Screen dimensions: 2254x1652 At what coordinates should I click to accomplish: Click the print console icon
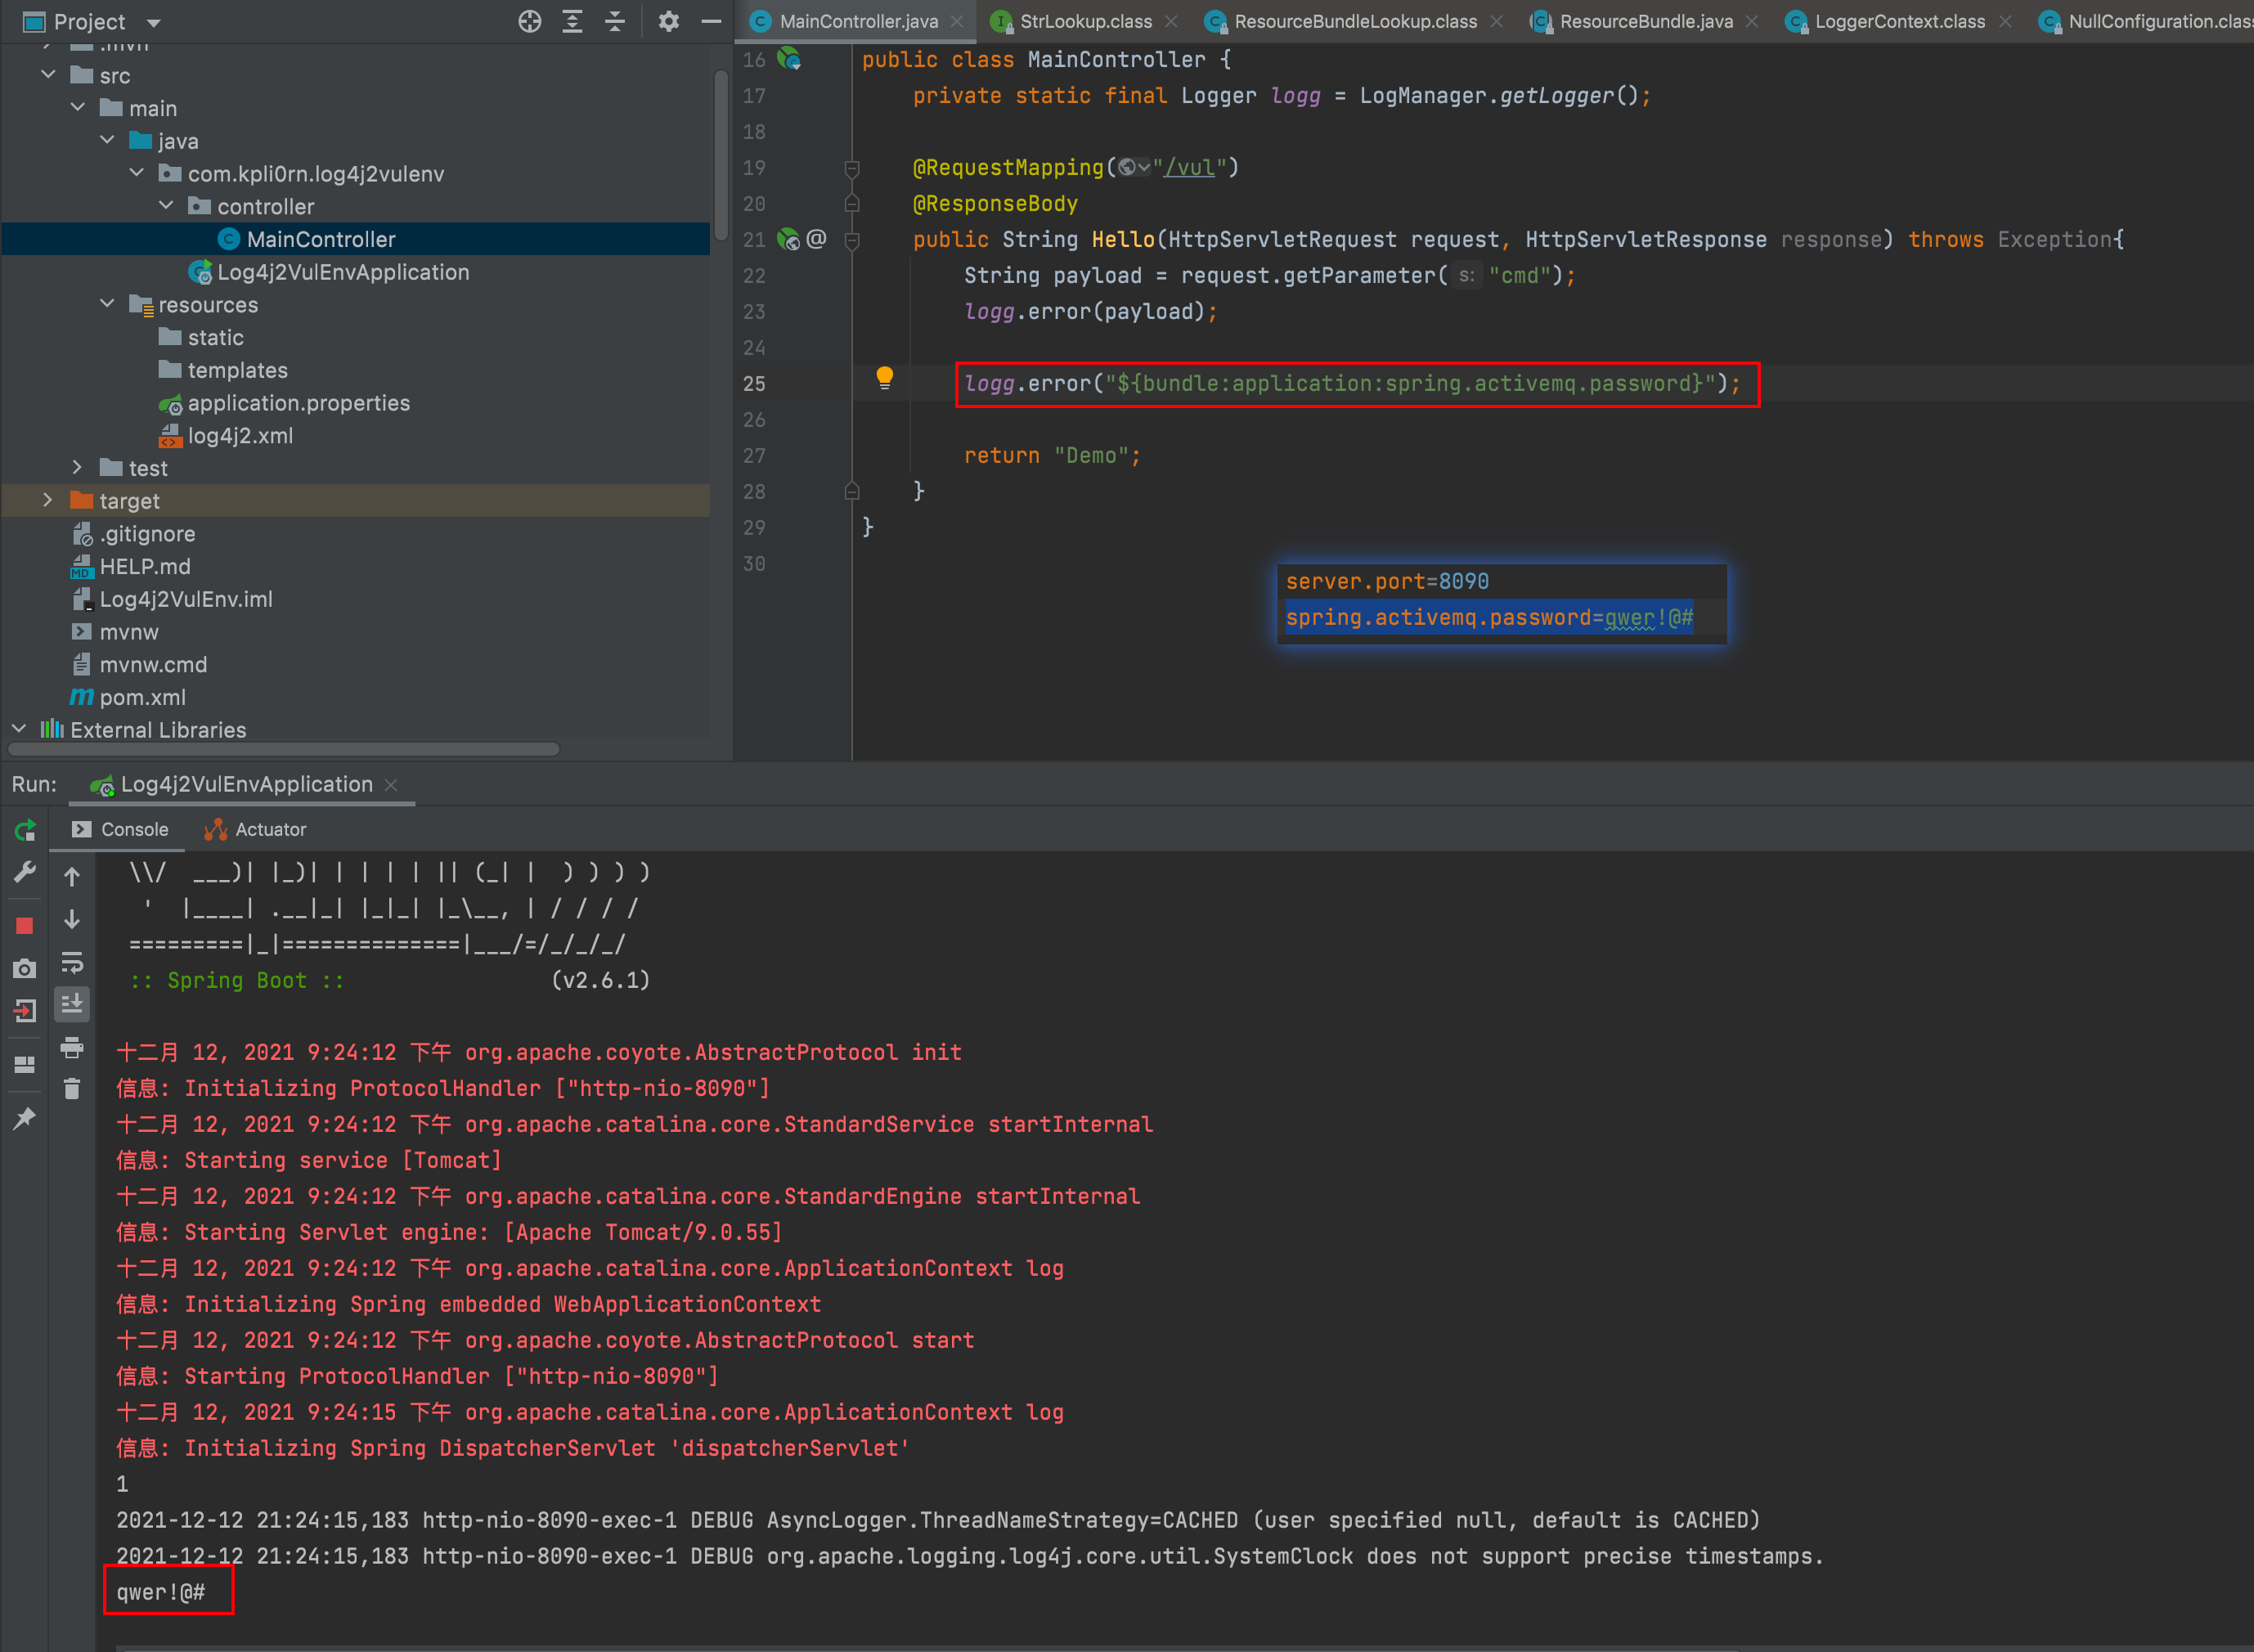72,1047
